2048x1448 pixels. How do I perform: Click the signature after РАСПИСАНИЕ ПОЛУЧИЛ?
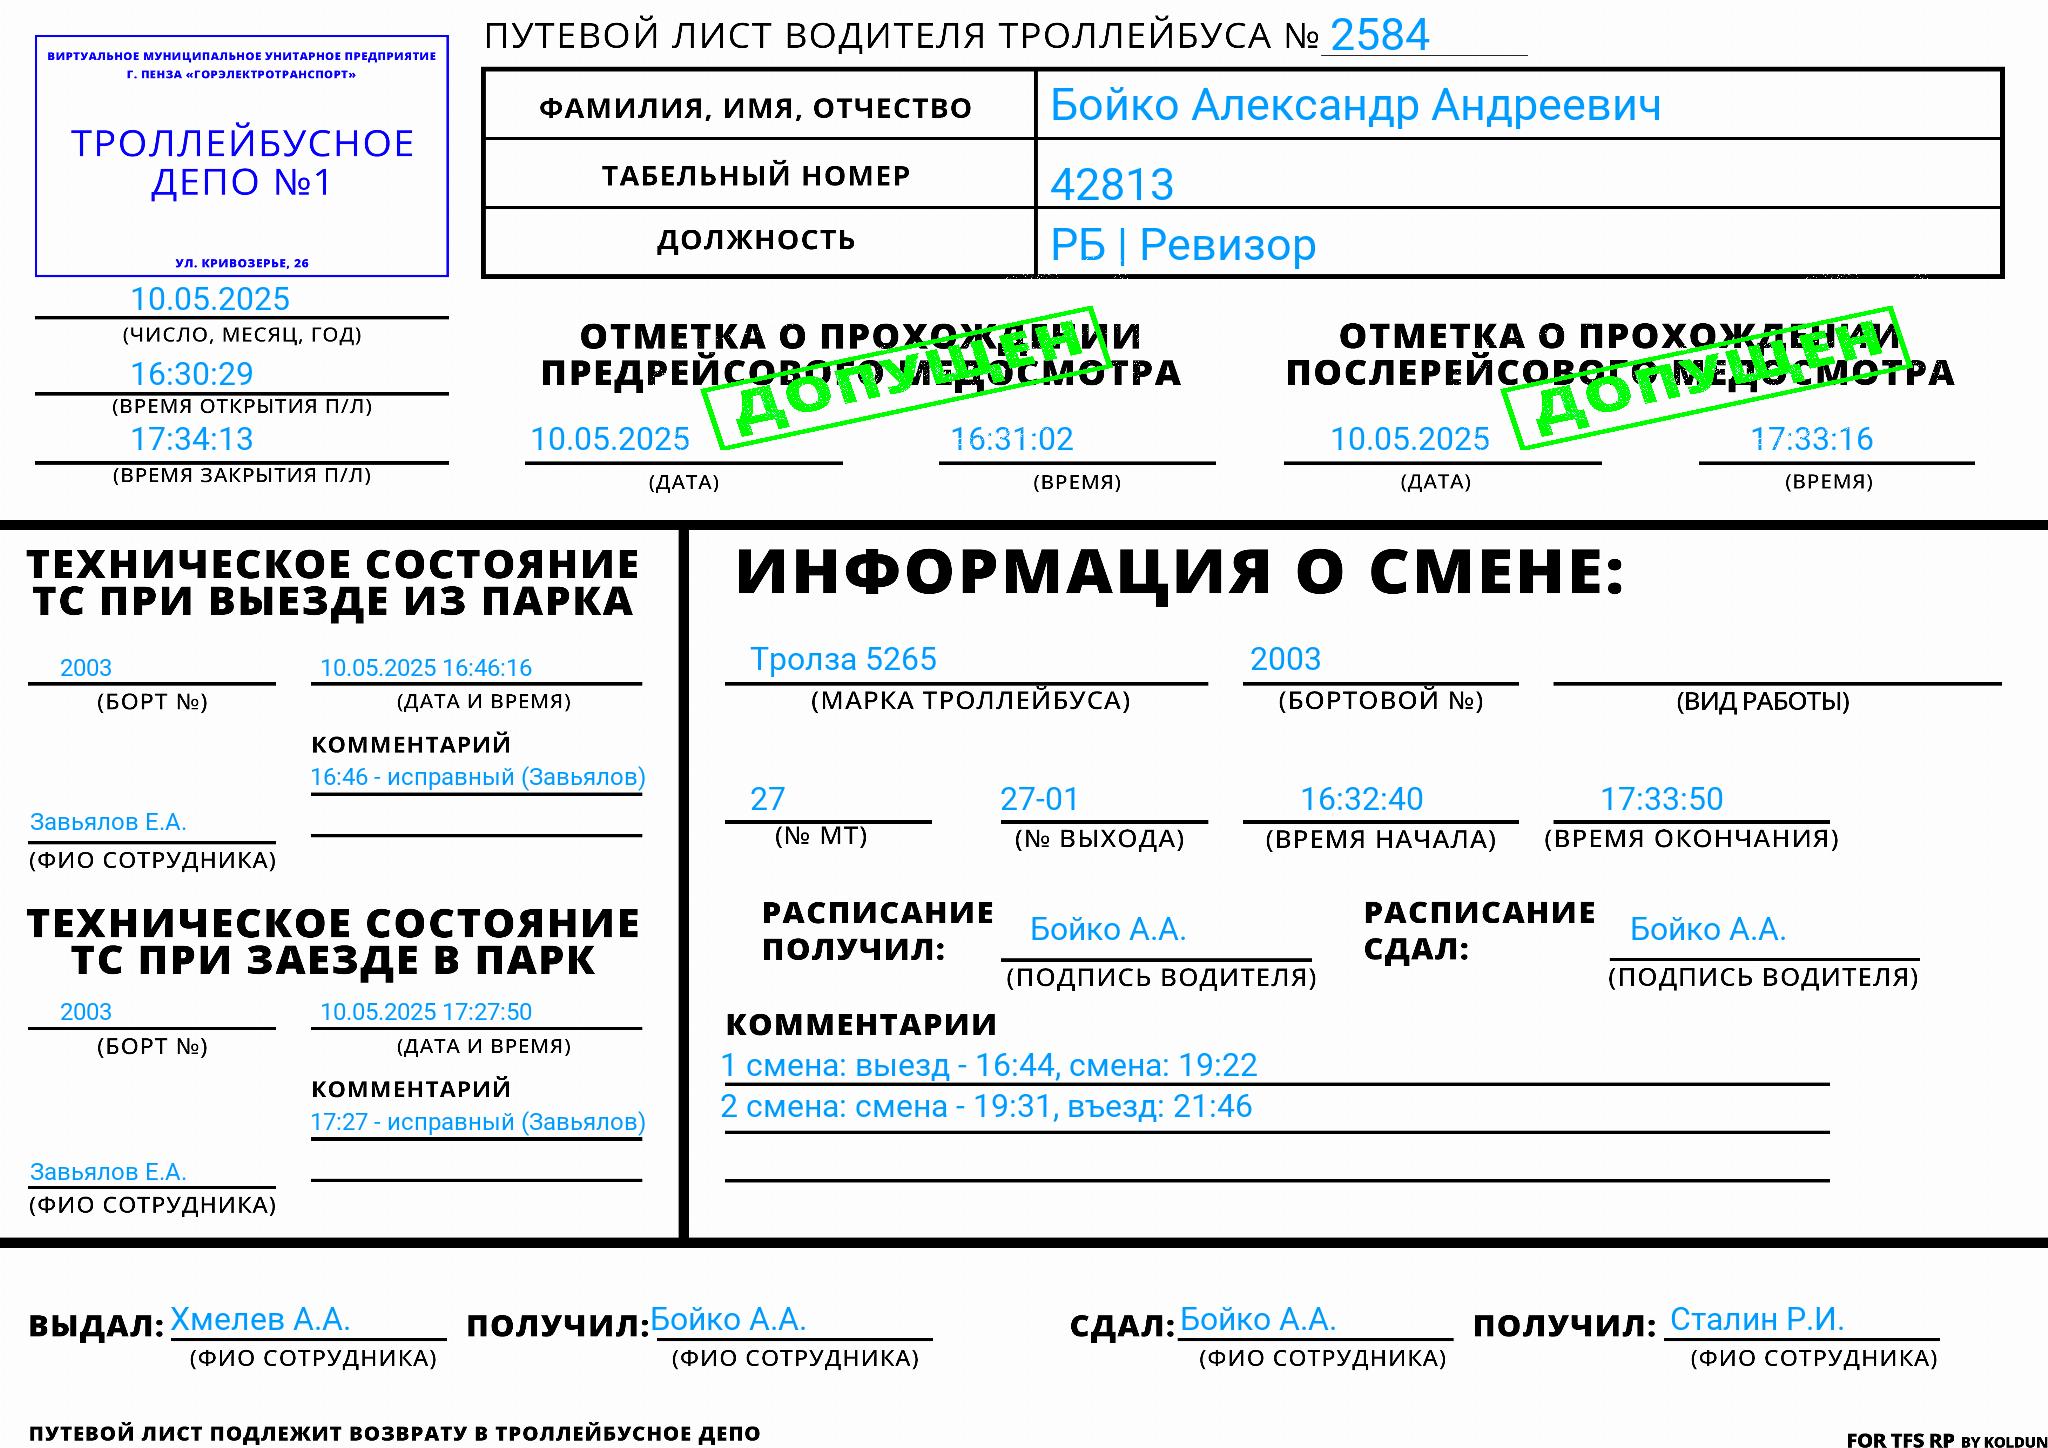click(1108, 929)
